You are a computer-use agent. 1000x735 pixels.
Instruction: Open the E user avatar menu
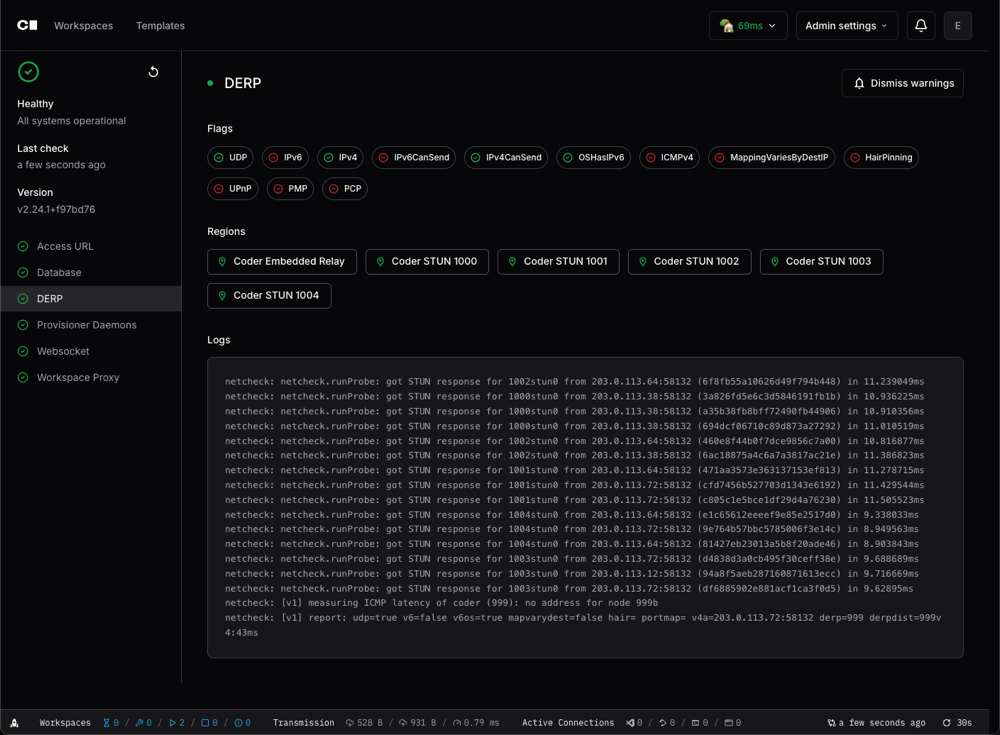click(x=957, y=25)
